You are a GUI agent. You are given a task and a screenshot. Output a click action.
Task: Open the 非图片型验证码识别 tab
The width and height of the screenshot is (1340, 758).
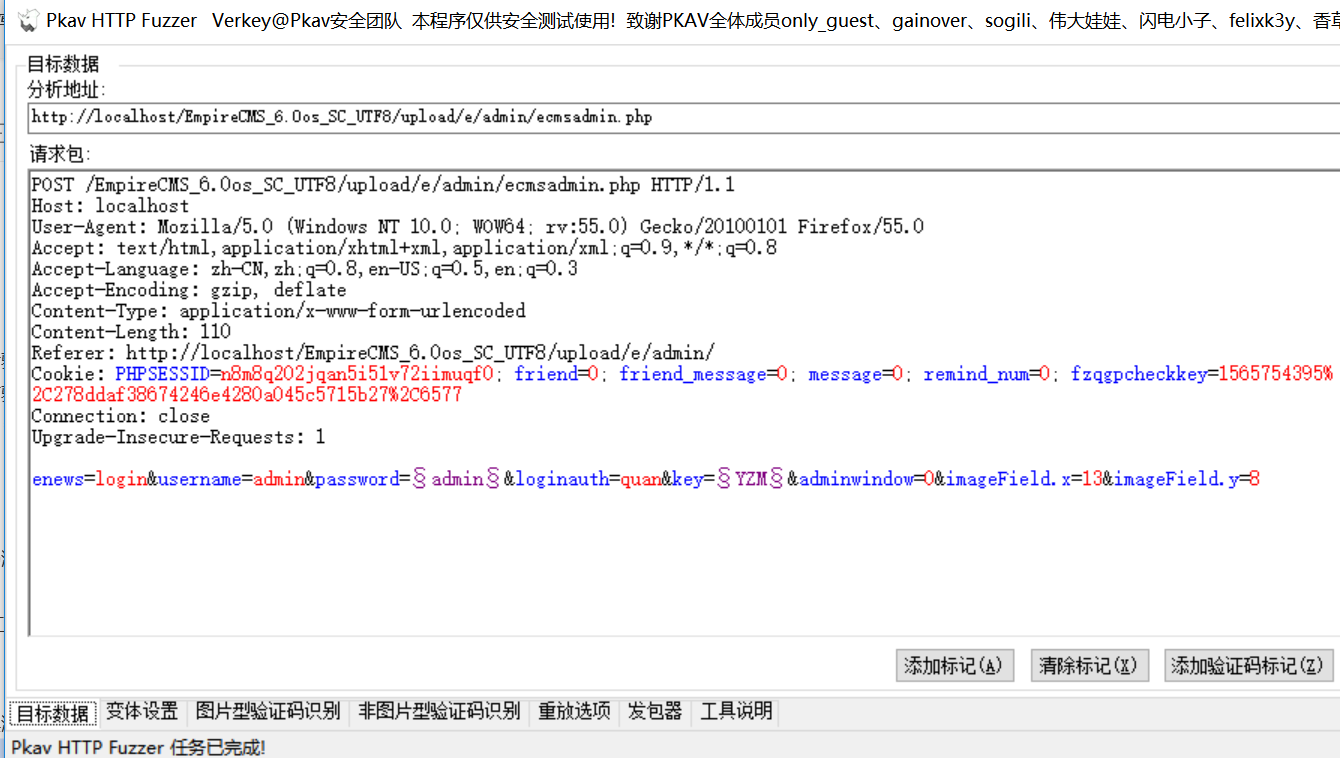pos(439,712)
